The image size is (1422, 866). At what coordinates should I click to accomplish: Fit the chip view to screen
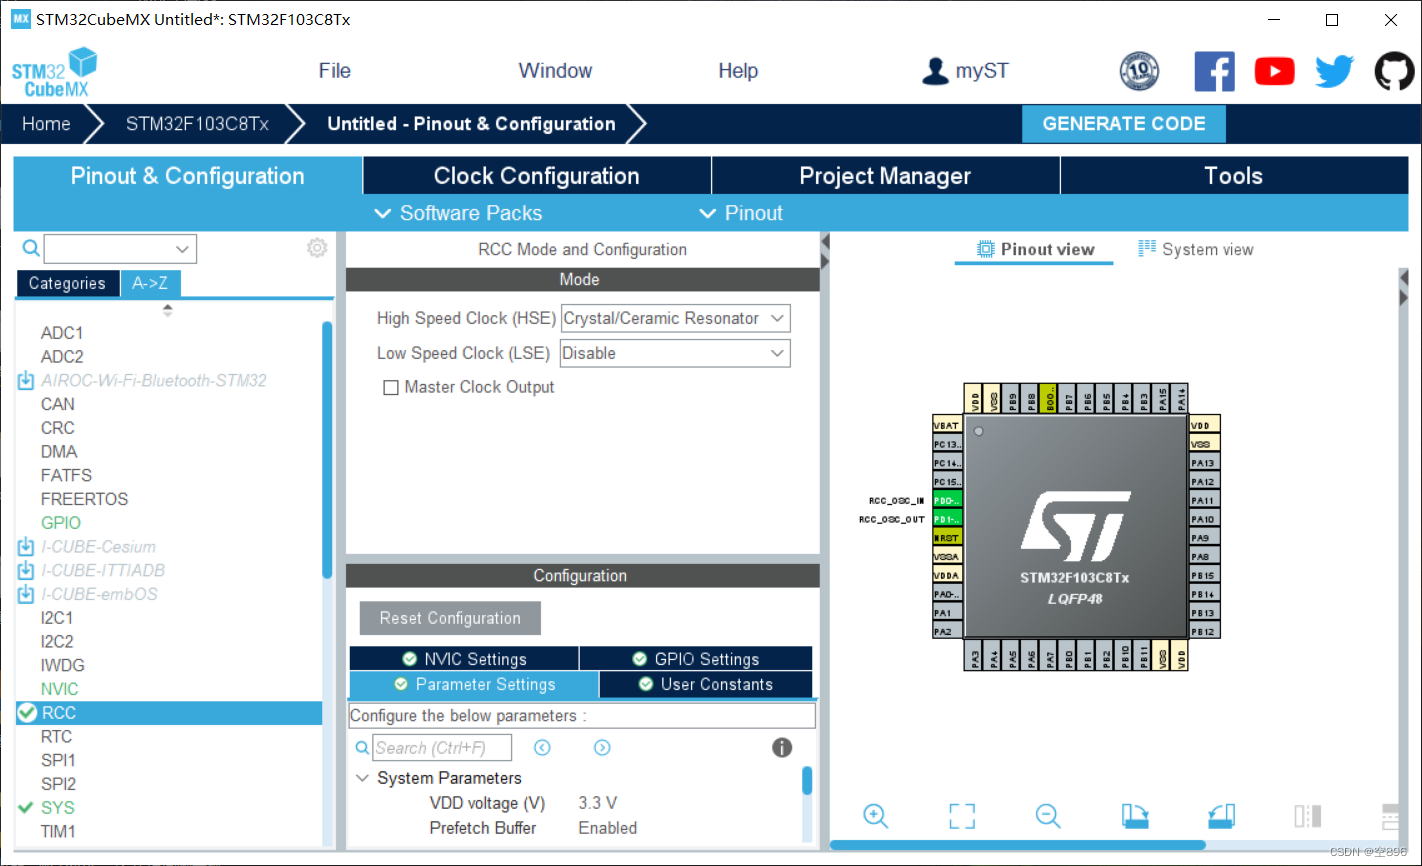click(962, 816)
